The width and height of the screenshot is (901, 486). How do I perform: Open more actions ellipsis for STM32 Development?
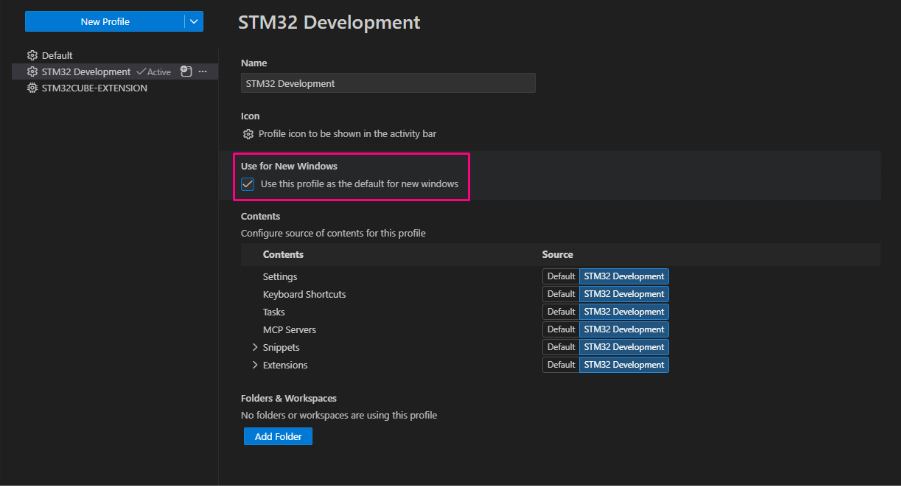click(203, 72)
